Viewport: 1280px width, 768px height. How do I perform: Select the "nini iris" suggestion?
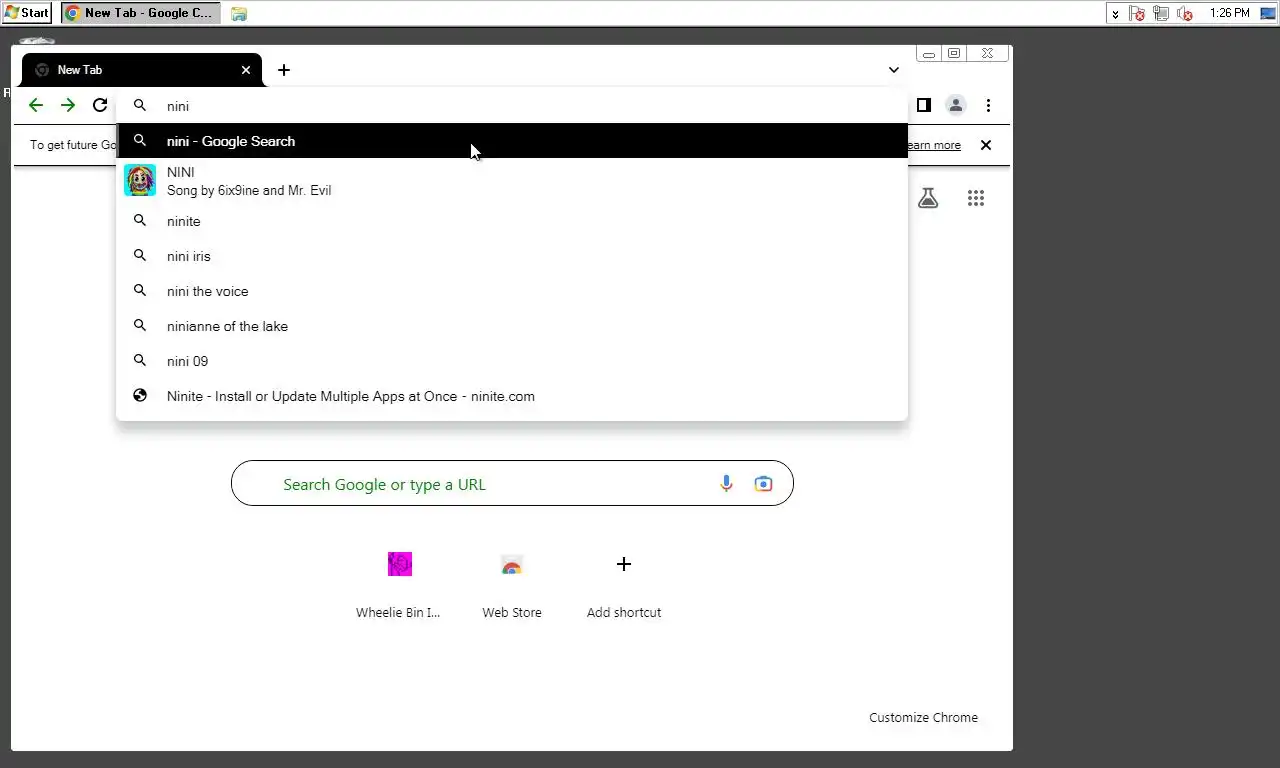click(x=512, y=256)
